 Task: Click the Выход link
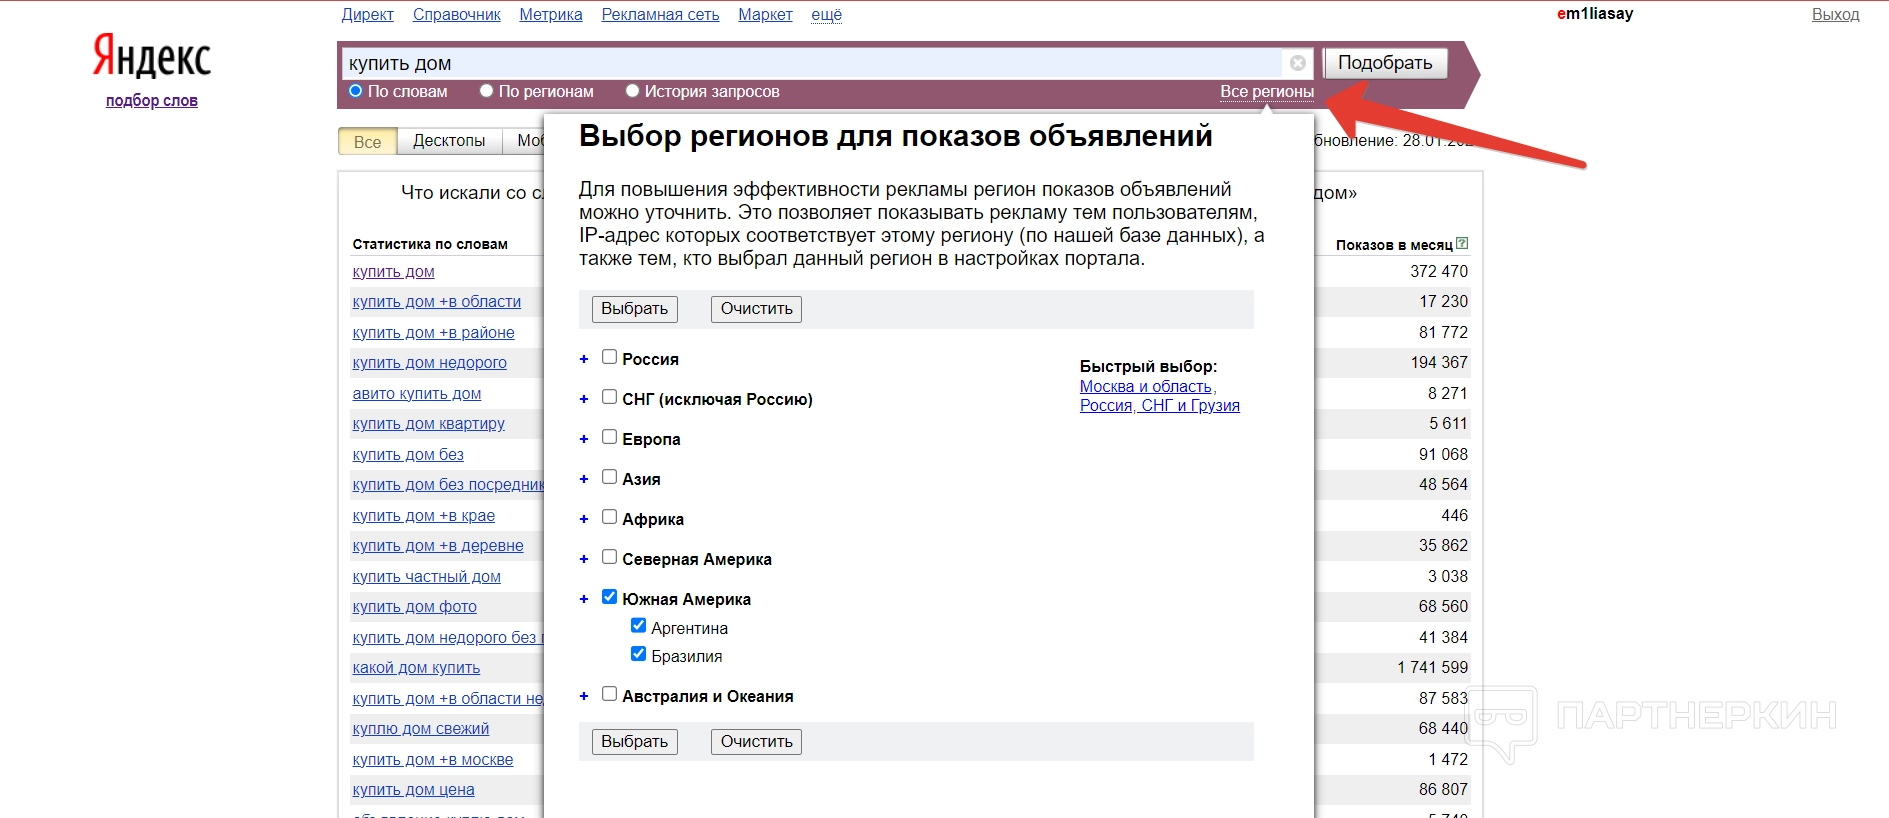[x=1835, y=14]
